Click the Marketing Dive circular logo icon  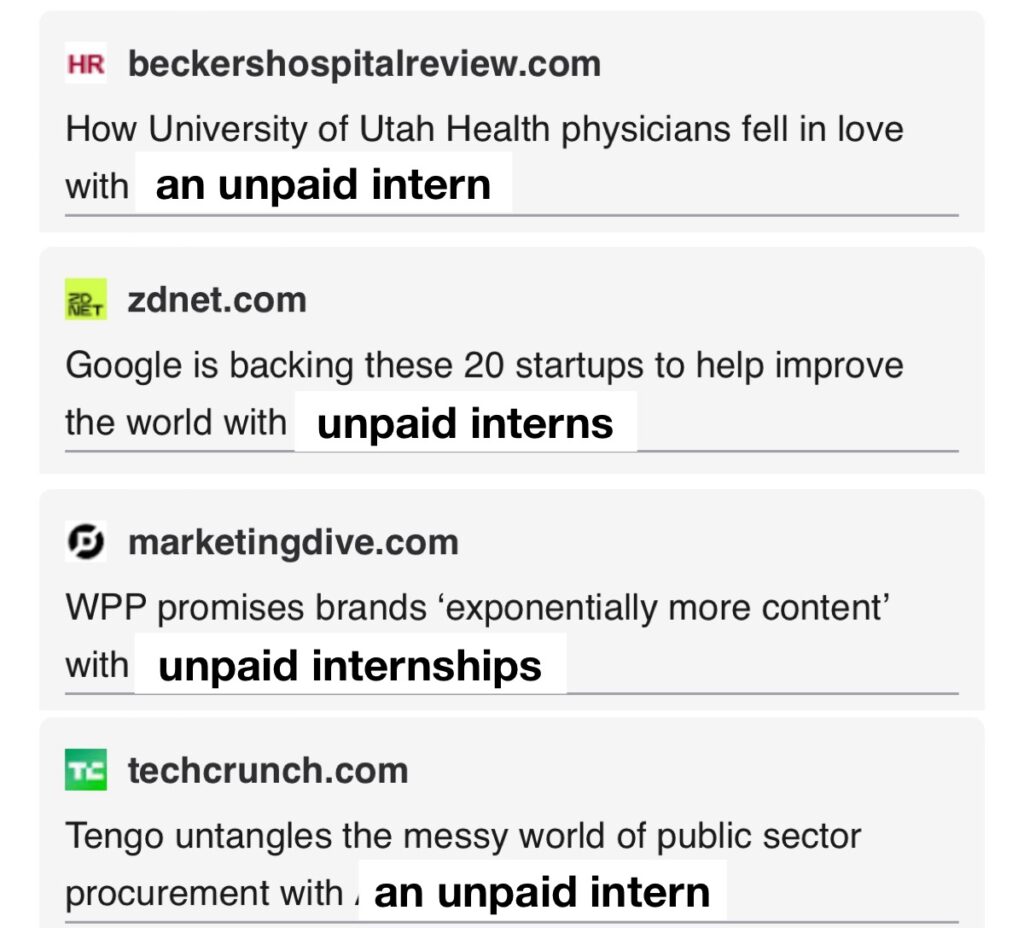point(85,542)
